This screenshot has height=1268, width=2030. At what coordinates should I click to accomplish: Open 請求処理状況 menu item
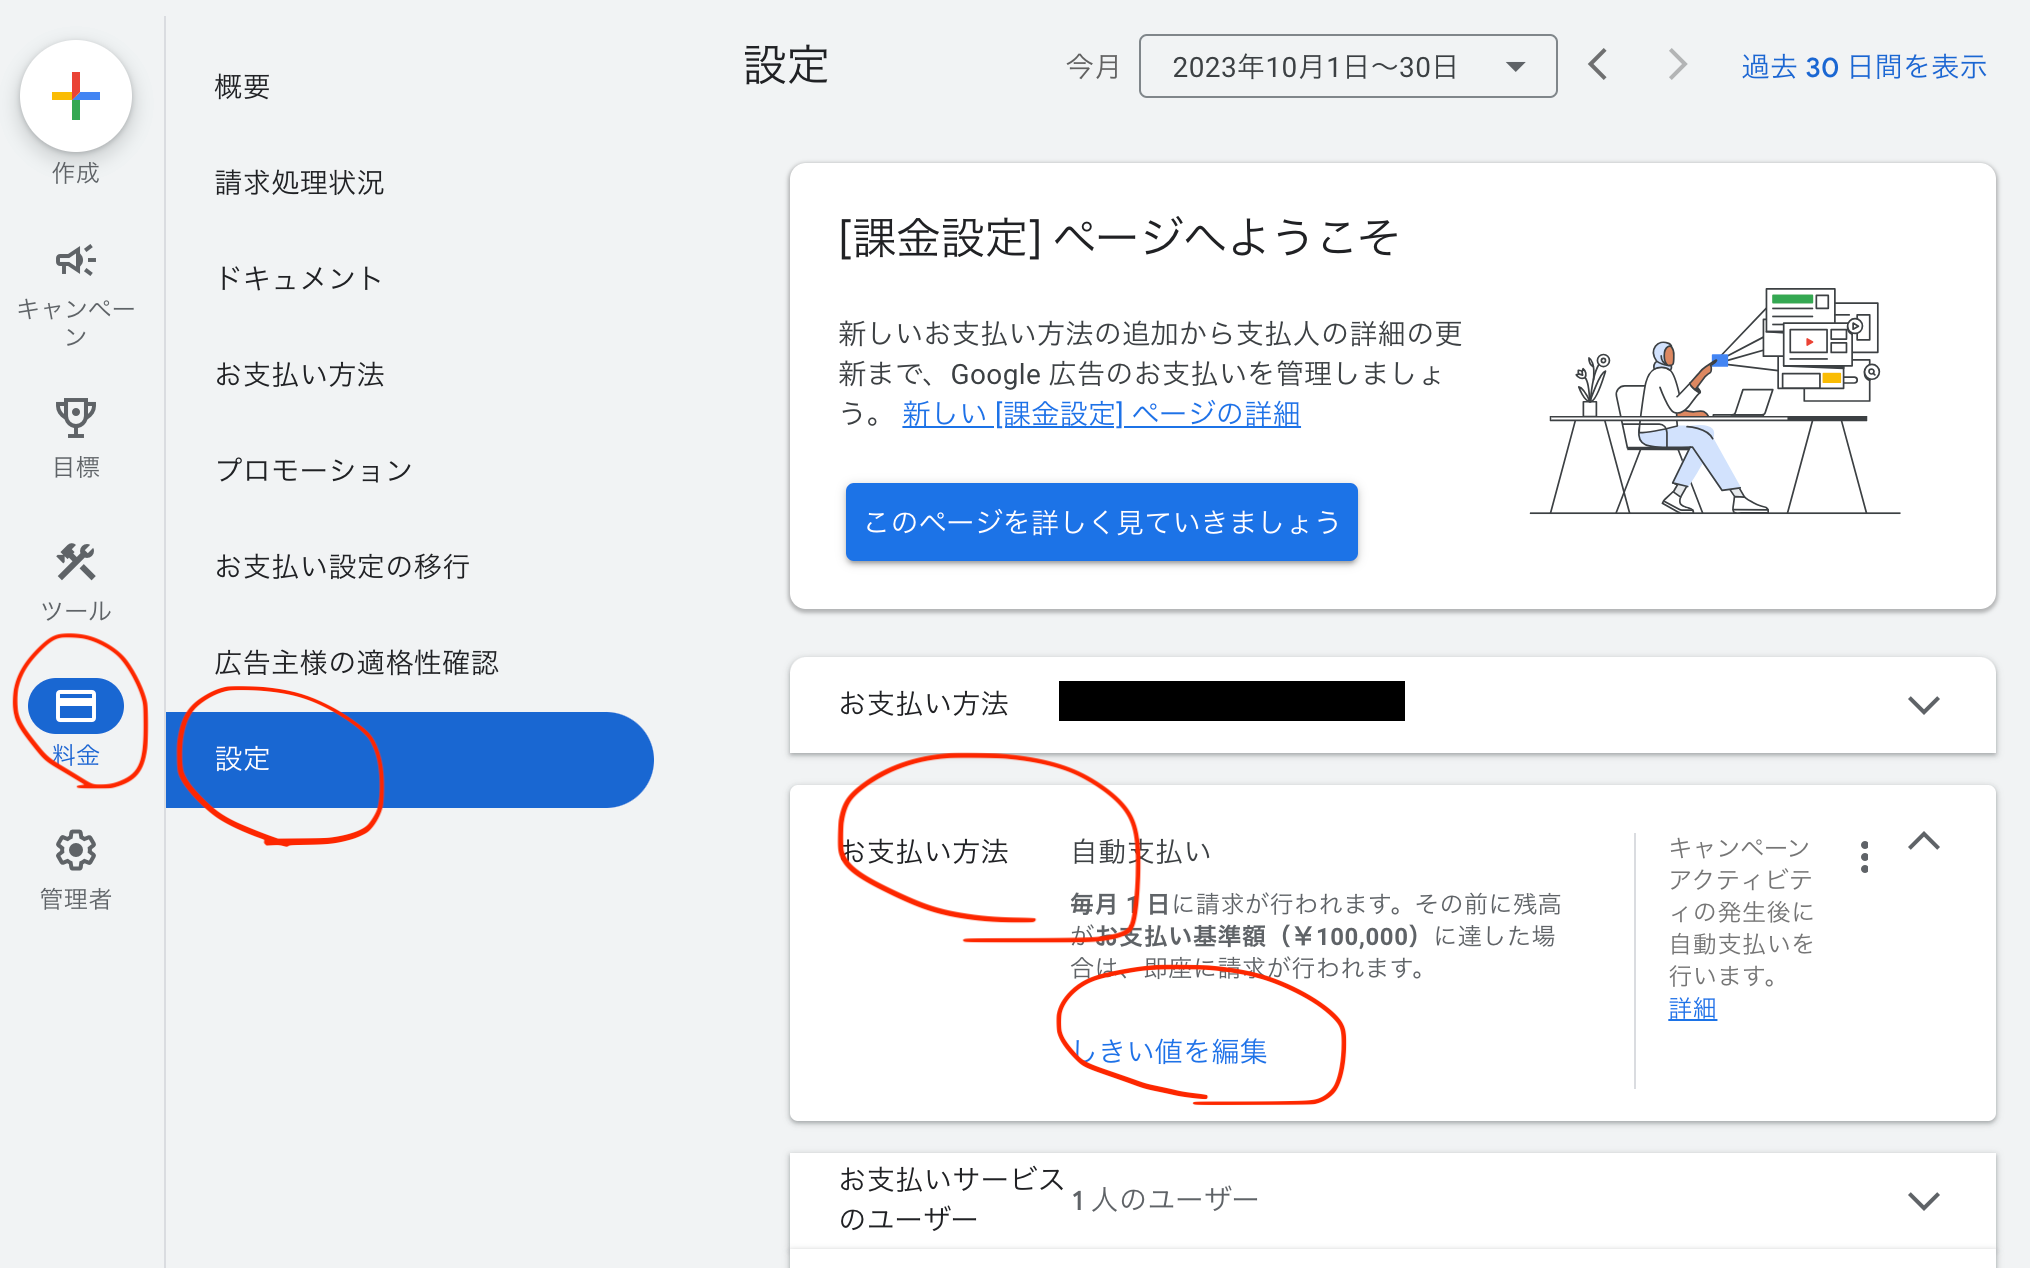tap(299, 183)
